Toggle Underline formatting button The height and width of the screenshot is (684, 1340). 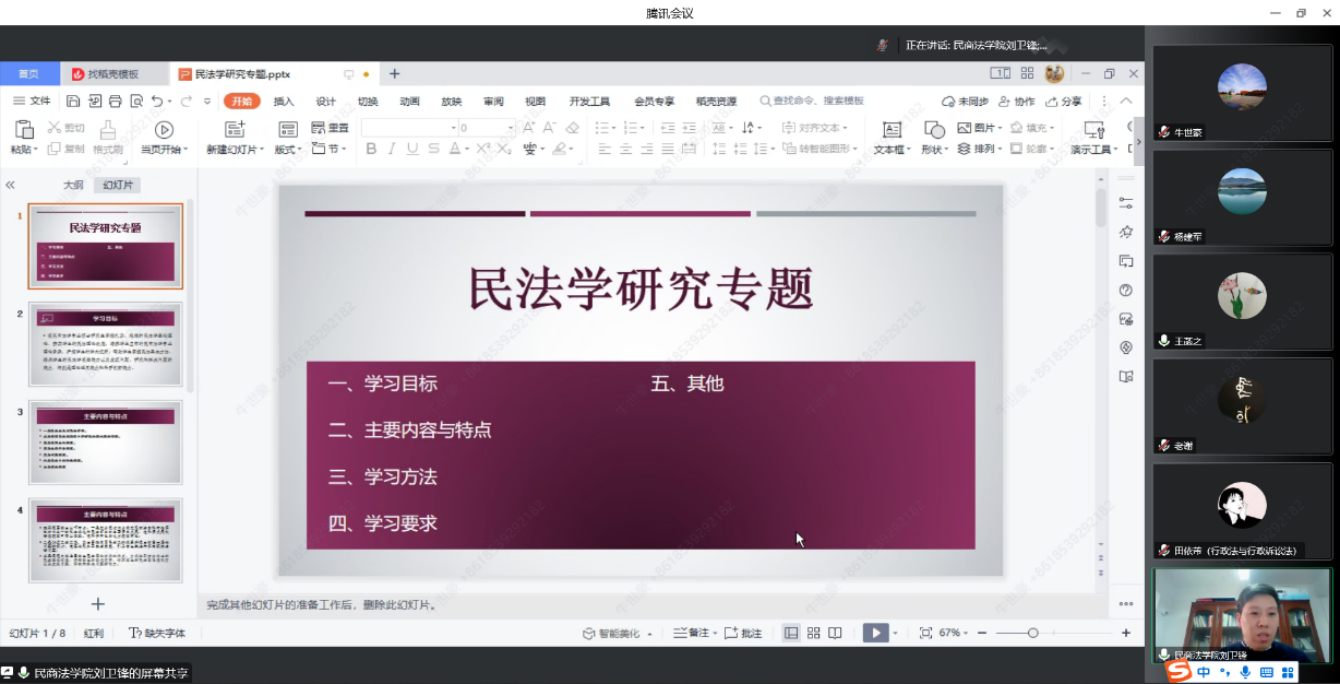(x=412, y=149)
